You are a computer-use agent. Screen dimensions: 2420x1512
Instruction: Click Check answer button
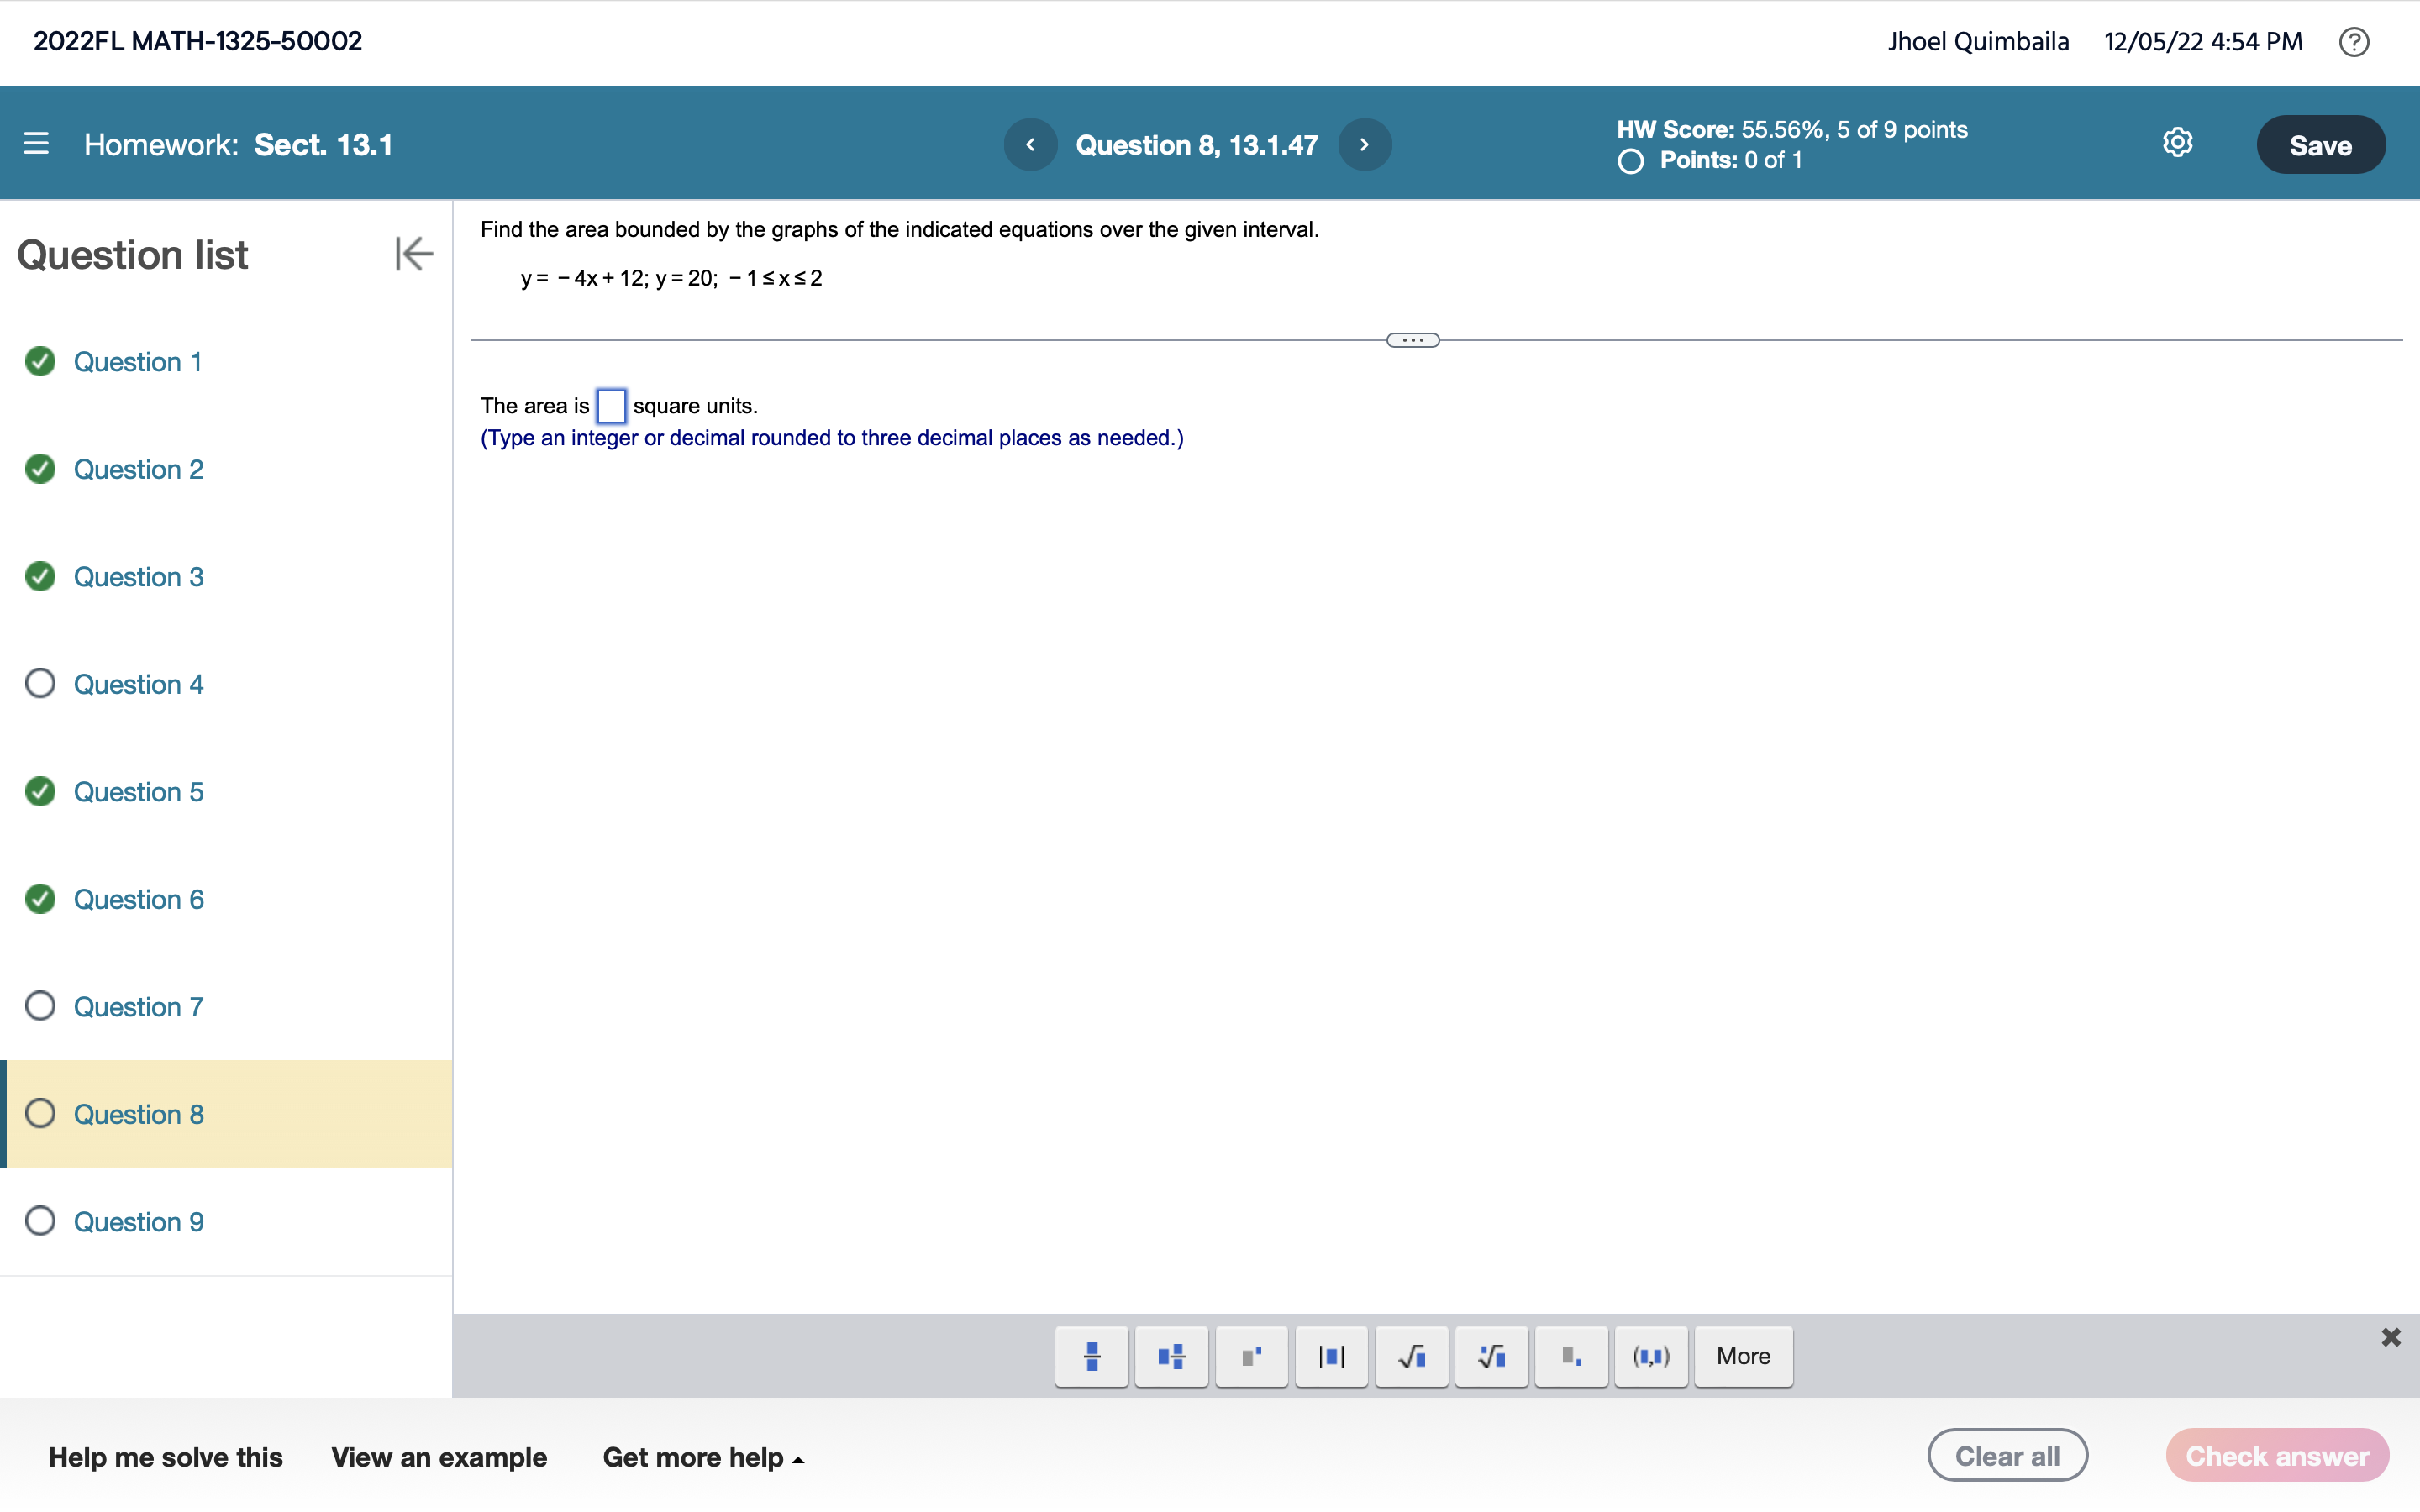2277,1457
